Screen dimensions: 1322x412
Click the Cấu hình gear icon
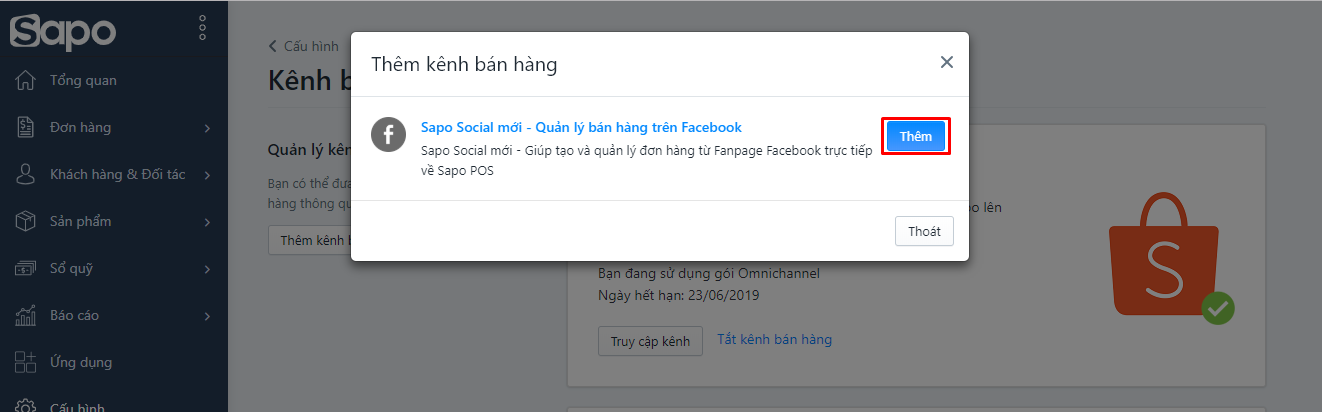pyautogui.click(x=26, y=405)
